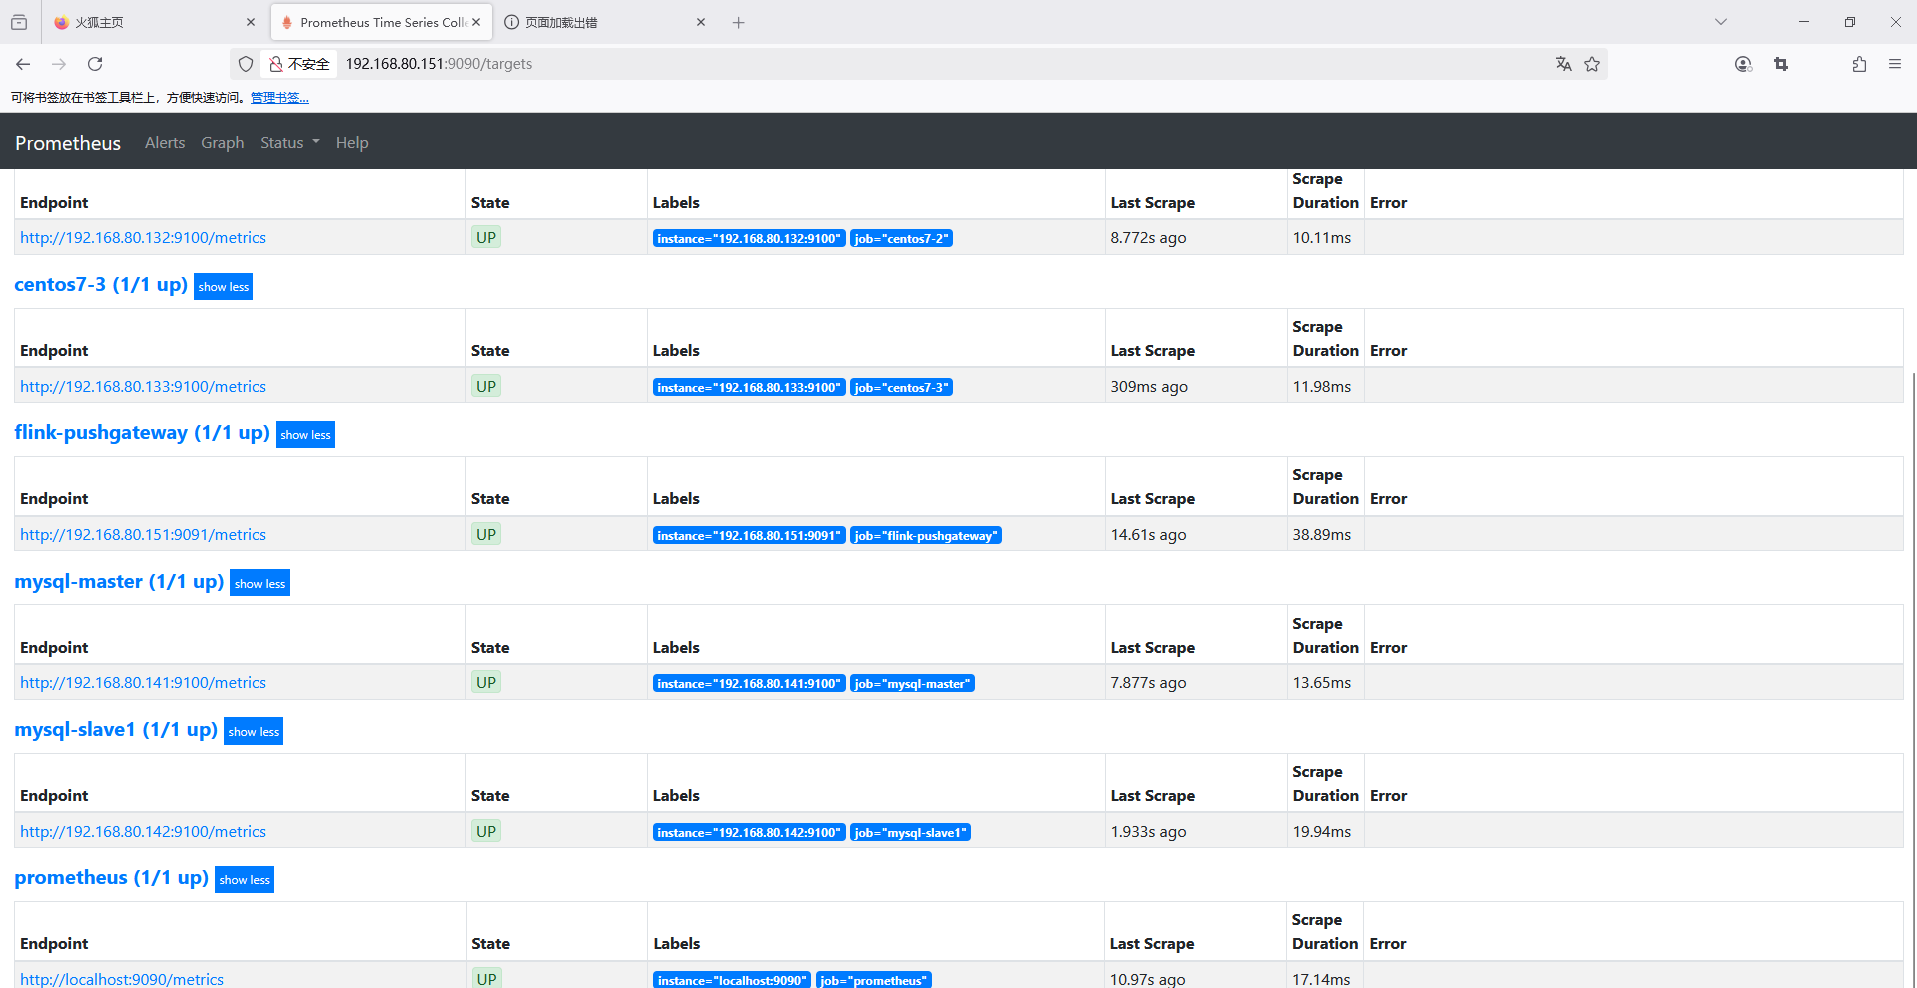The width and height of the screenshot is (1917, 988).
Task: Collapse the centos7-3 target group
Action: click(224, 287)
